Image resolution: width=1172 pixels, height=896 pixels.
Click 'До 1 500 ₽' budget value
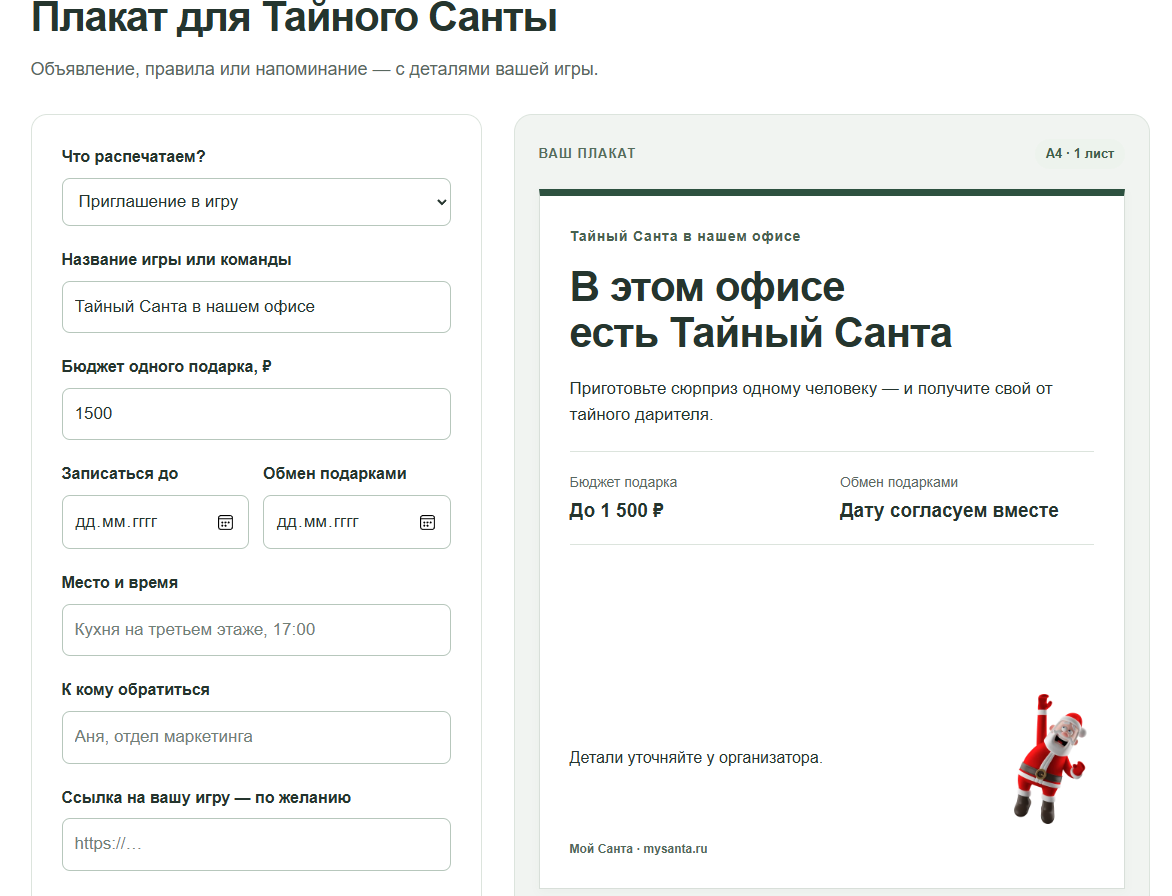(x=616, y=510)
